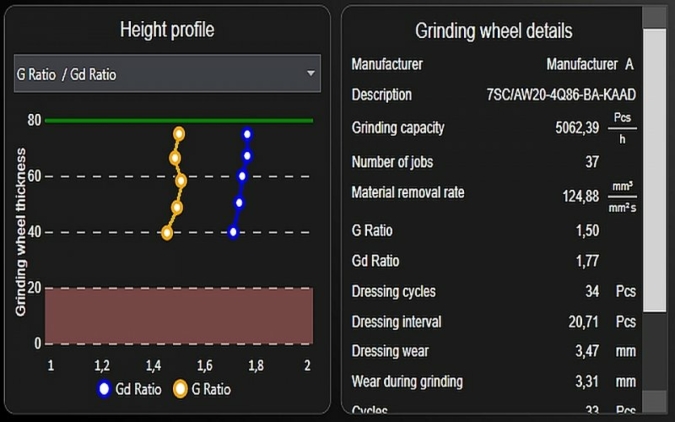
Task: Select the lowest orange G Ratio data point
Action: pyautogui.click(x=167, y=233)
